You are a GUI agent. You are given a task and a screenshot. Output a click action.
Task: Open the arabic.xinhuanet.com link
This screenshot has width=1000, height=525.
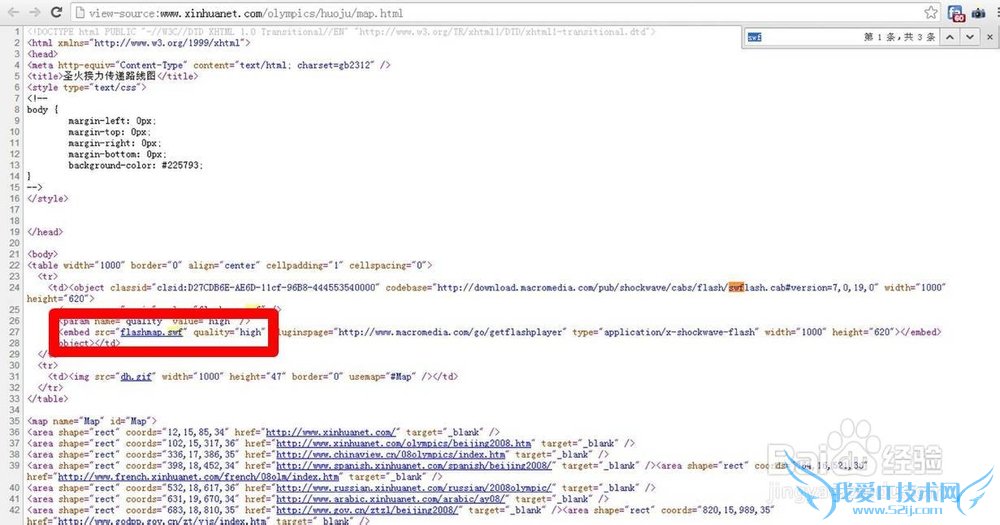tap(390, 499)
